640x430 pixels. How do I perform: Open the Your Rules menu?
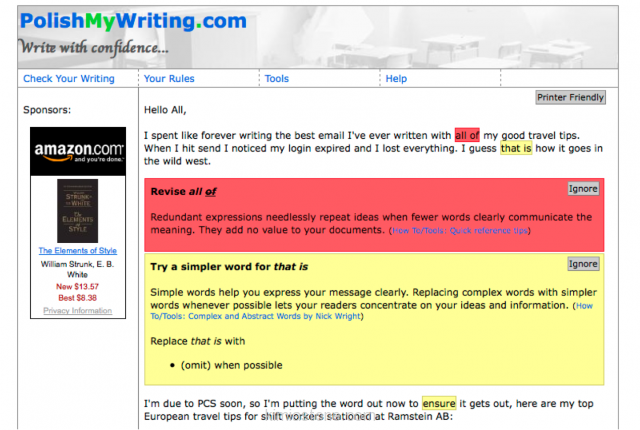(169, 79)
